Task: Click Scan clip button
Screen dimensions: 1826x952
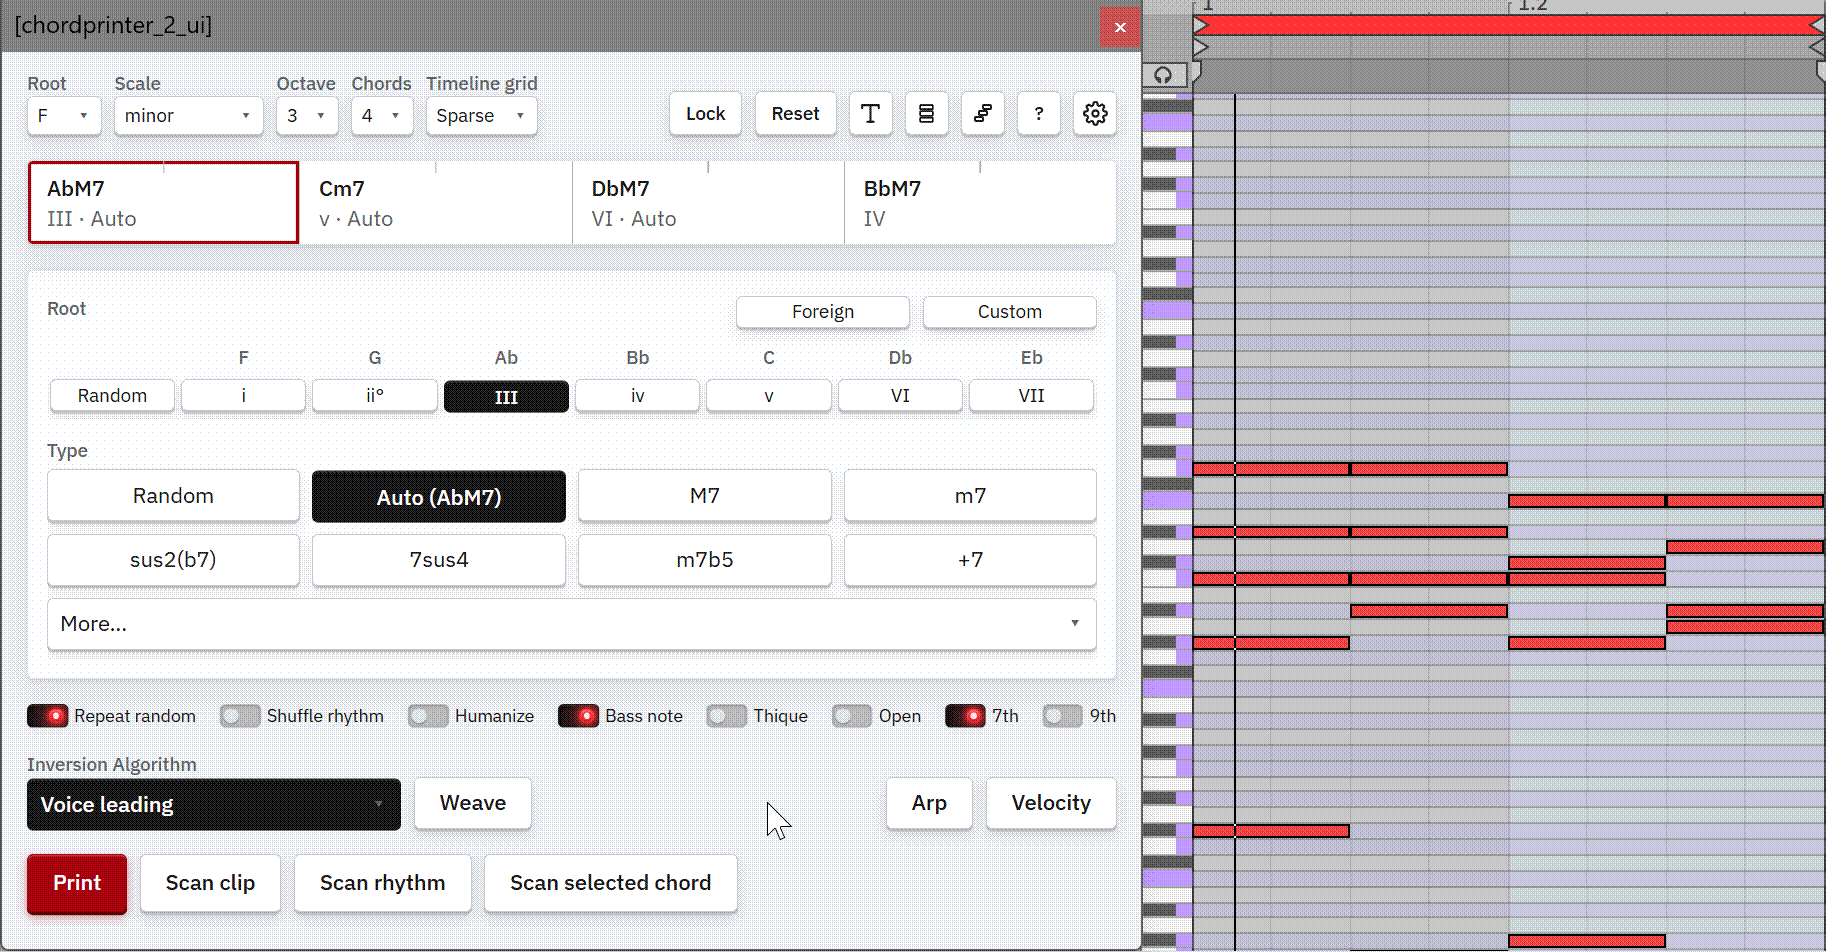Action: click(210, 883)
